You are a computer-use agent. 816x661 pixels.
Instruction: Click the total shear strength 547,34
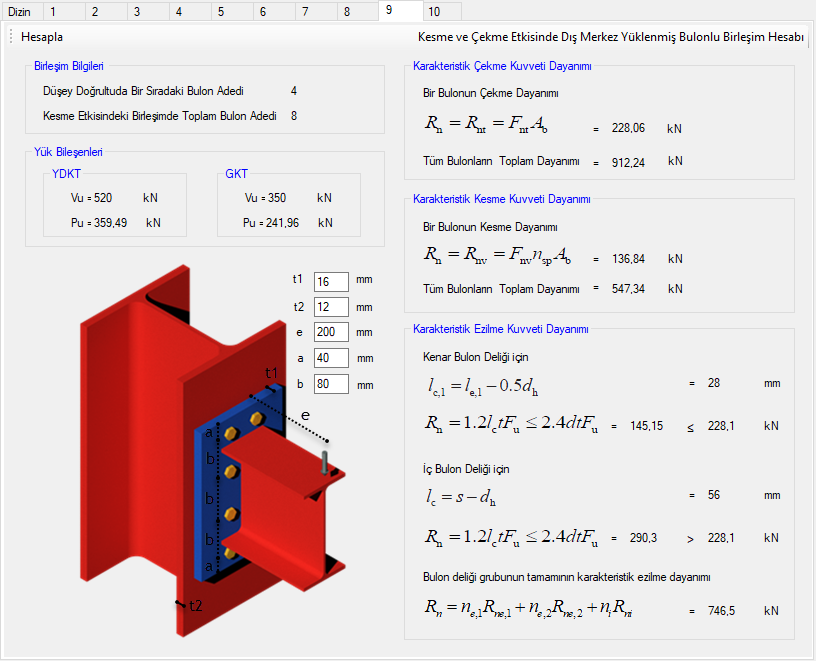(x=628, y=289)
